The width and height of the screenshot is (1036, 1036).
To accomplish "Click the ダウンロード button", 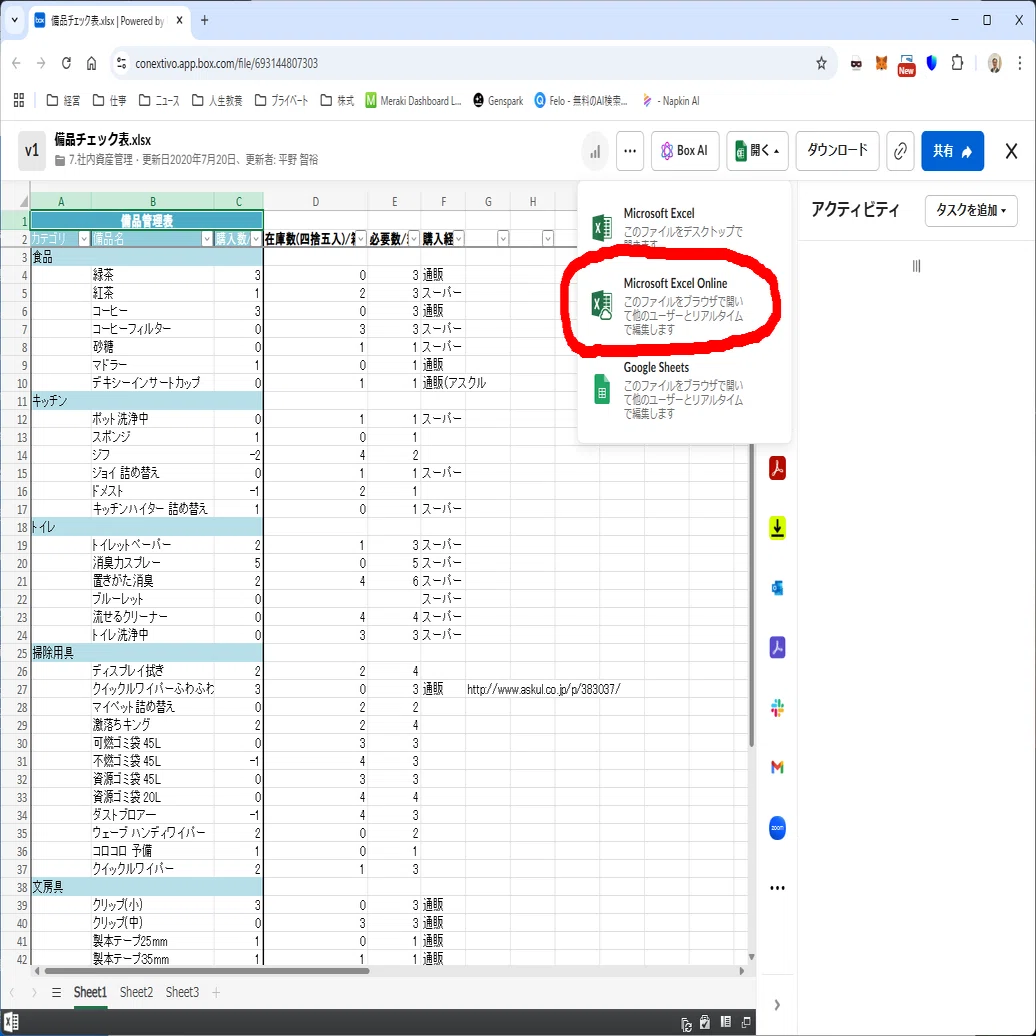I will pos(837,151).
